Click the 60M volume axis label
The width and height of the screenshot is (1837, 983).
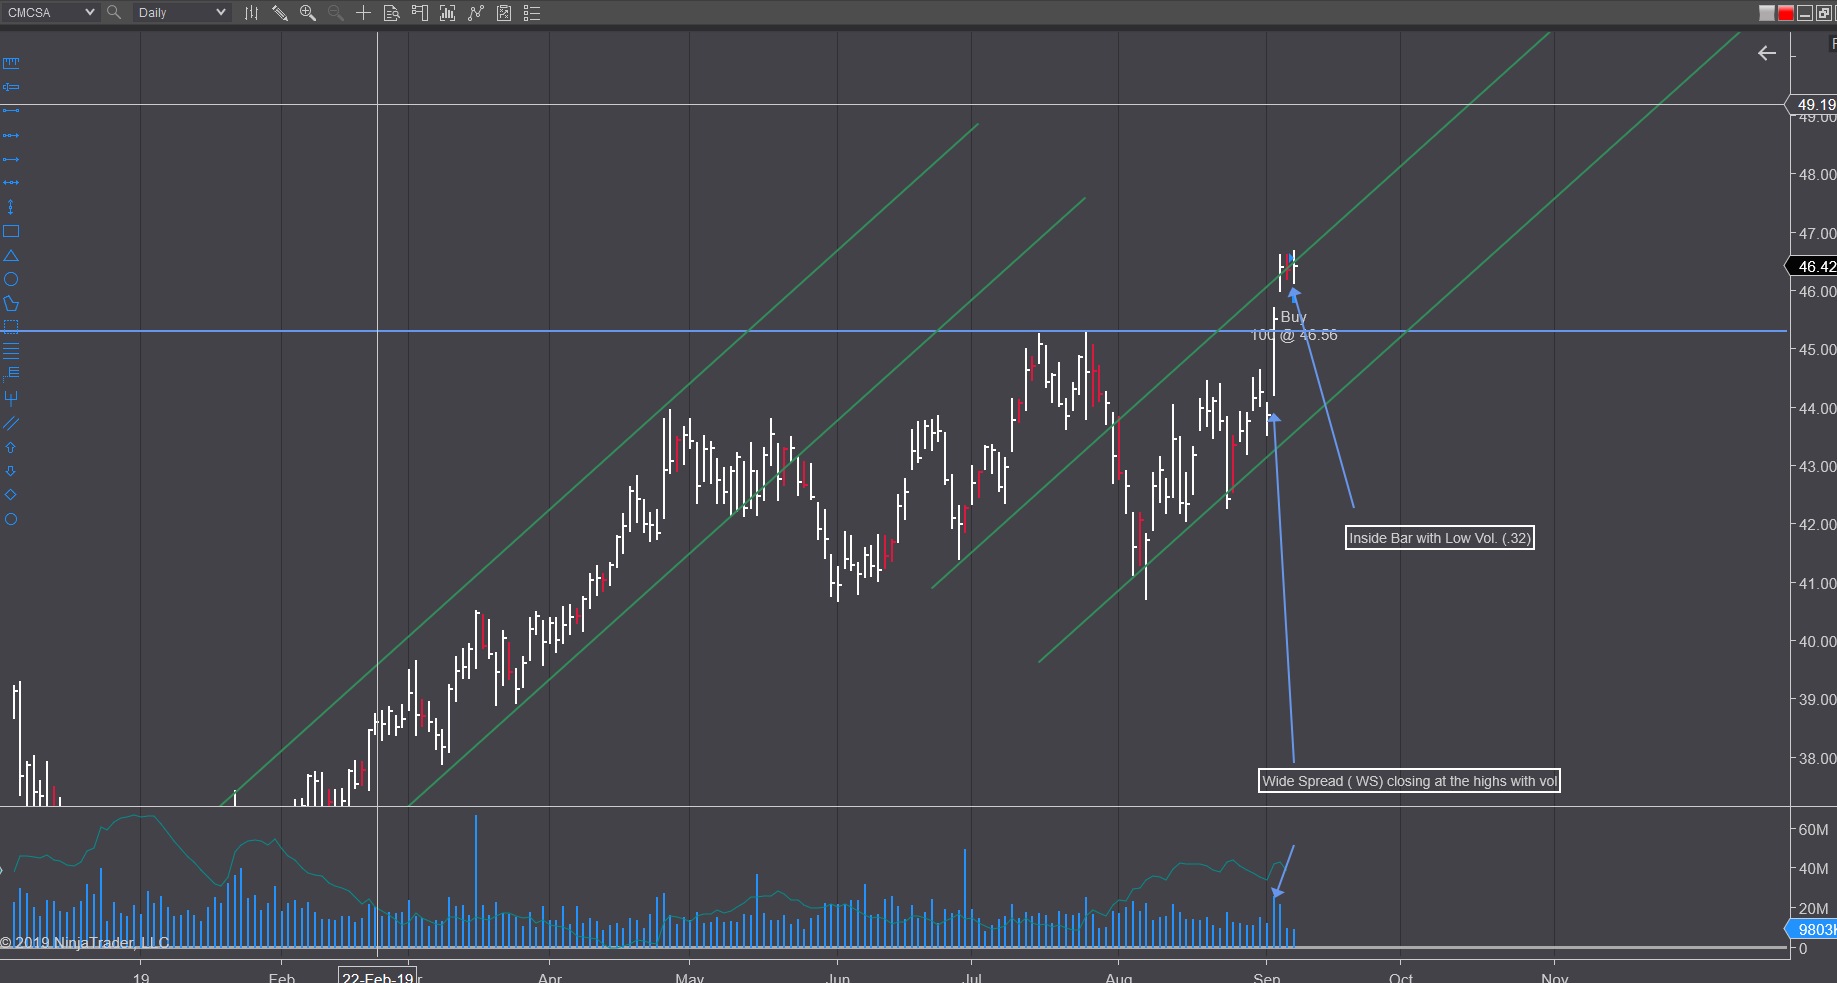coord(1813,830)
